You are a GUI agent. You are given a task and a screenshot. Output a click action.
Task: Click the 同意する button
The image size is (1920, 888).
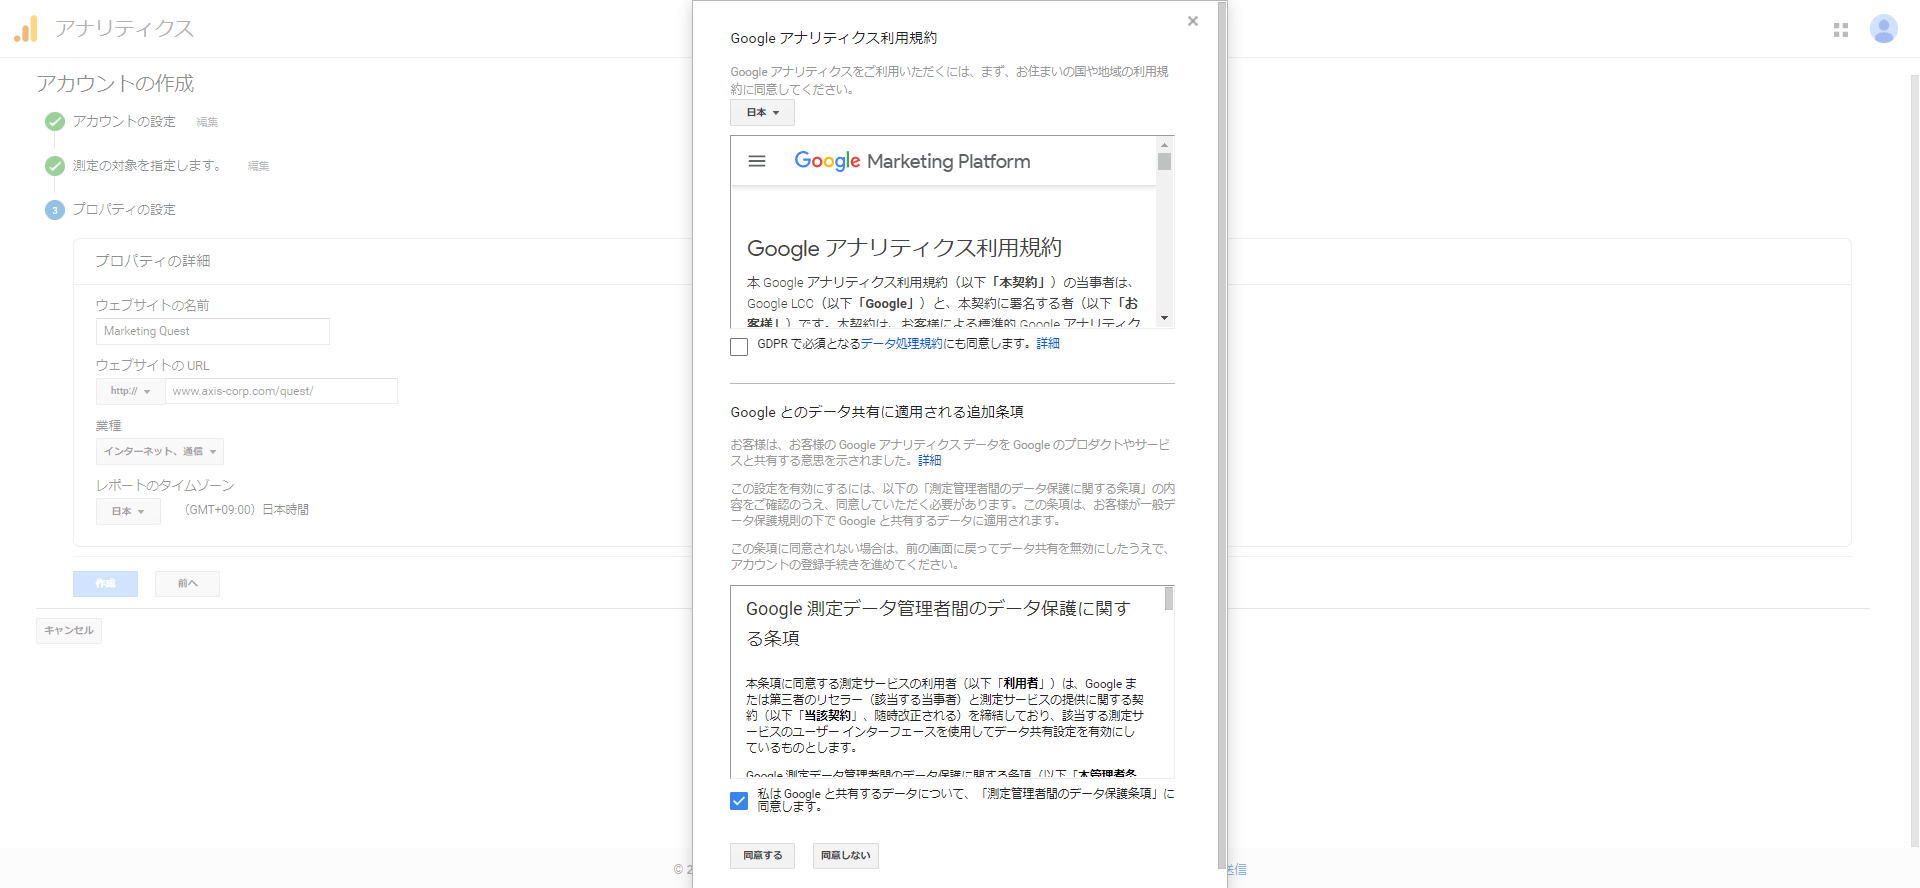coord(762,856)
